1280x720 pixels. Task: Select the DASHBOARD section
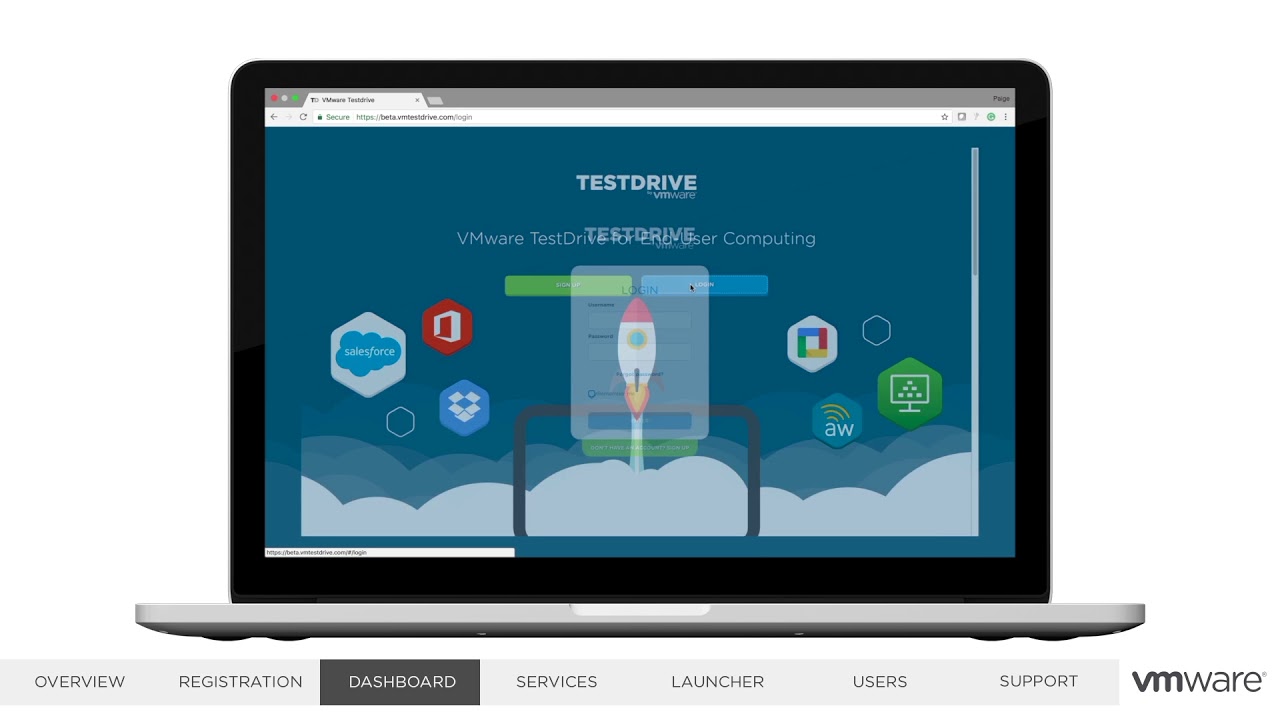click(400, 682)
